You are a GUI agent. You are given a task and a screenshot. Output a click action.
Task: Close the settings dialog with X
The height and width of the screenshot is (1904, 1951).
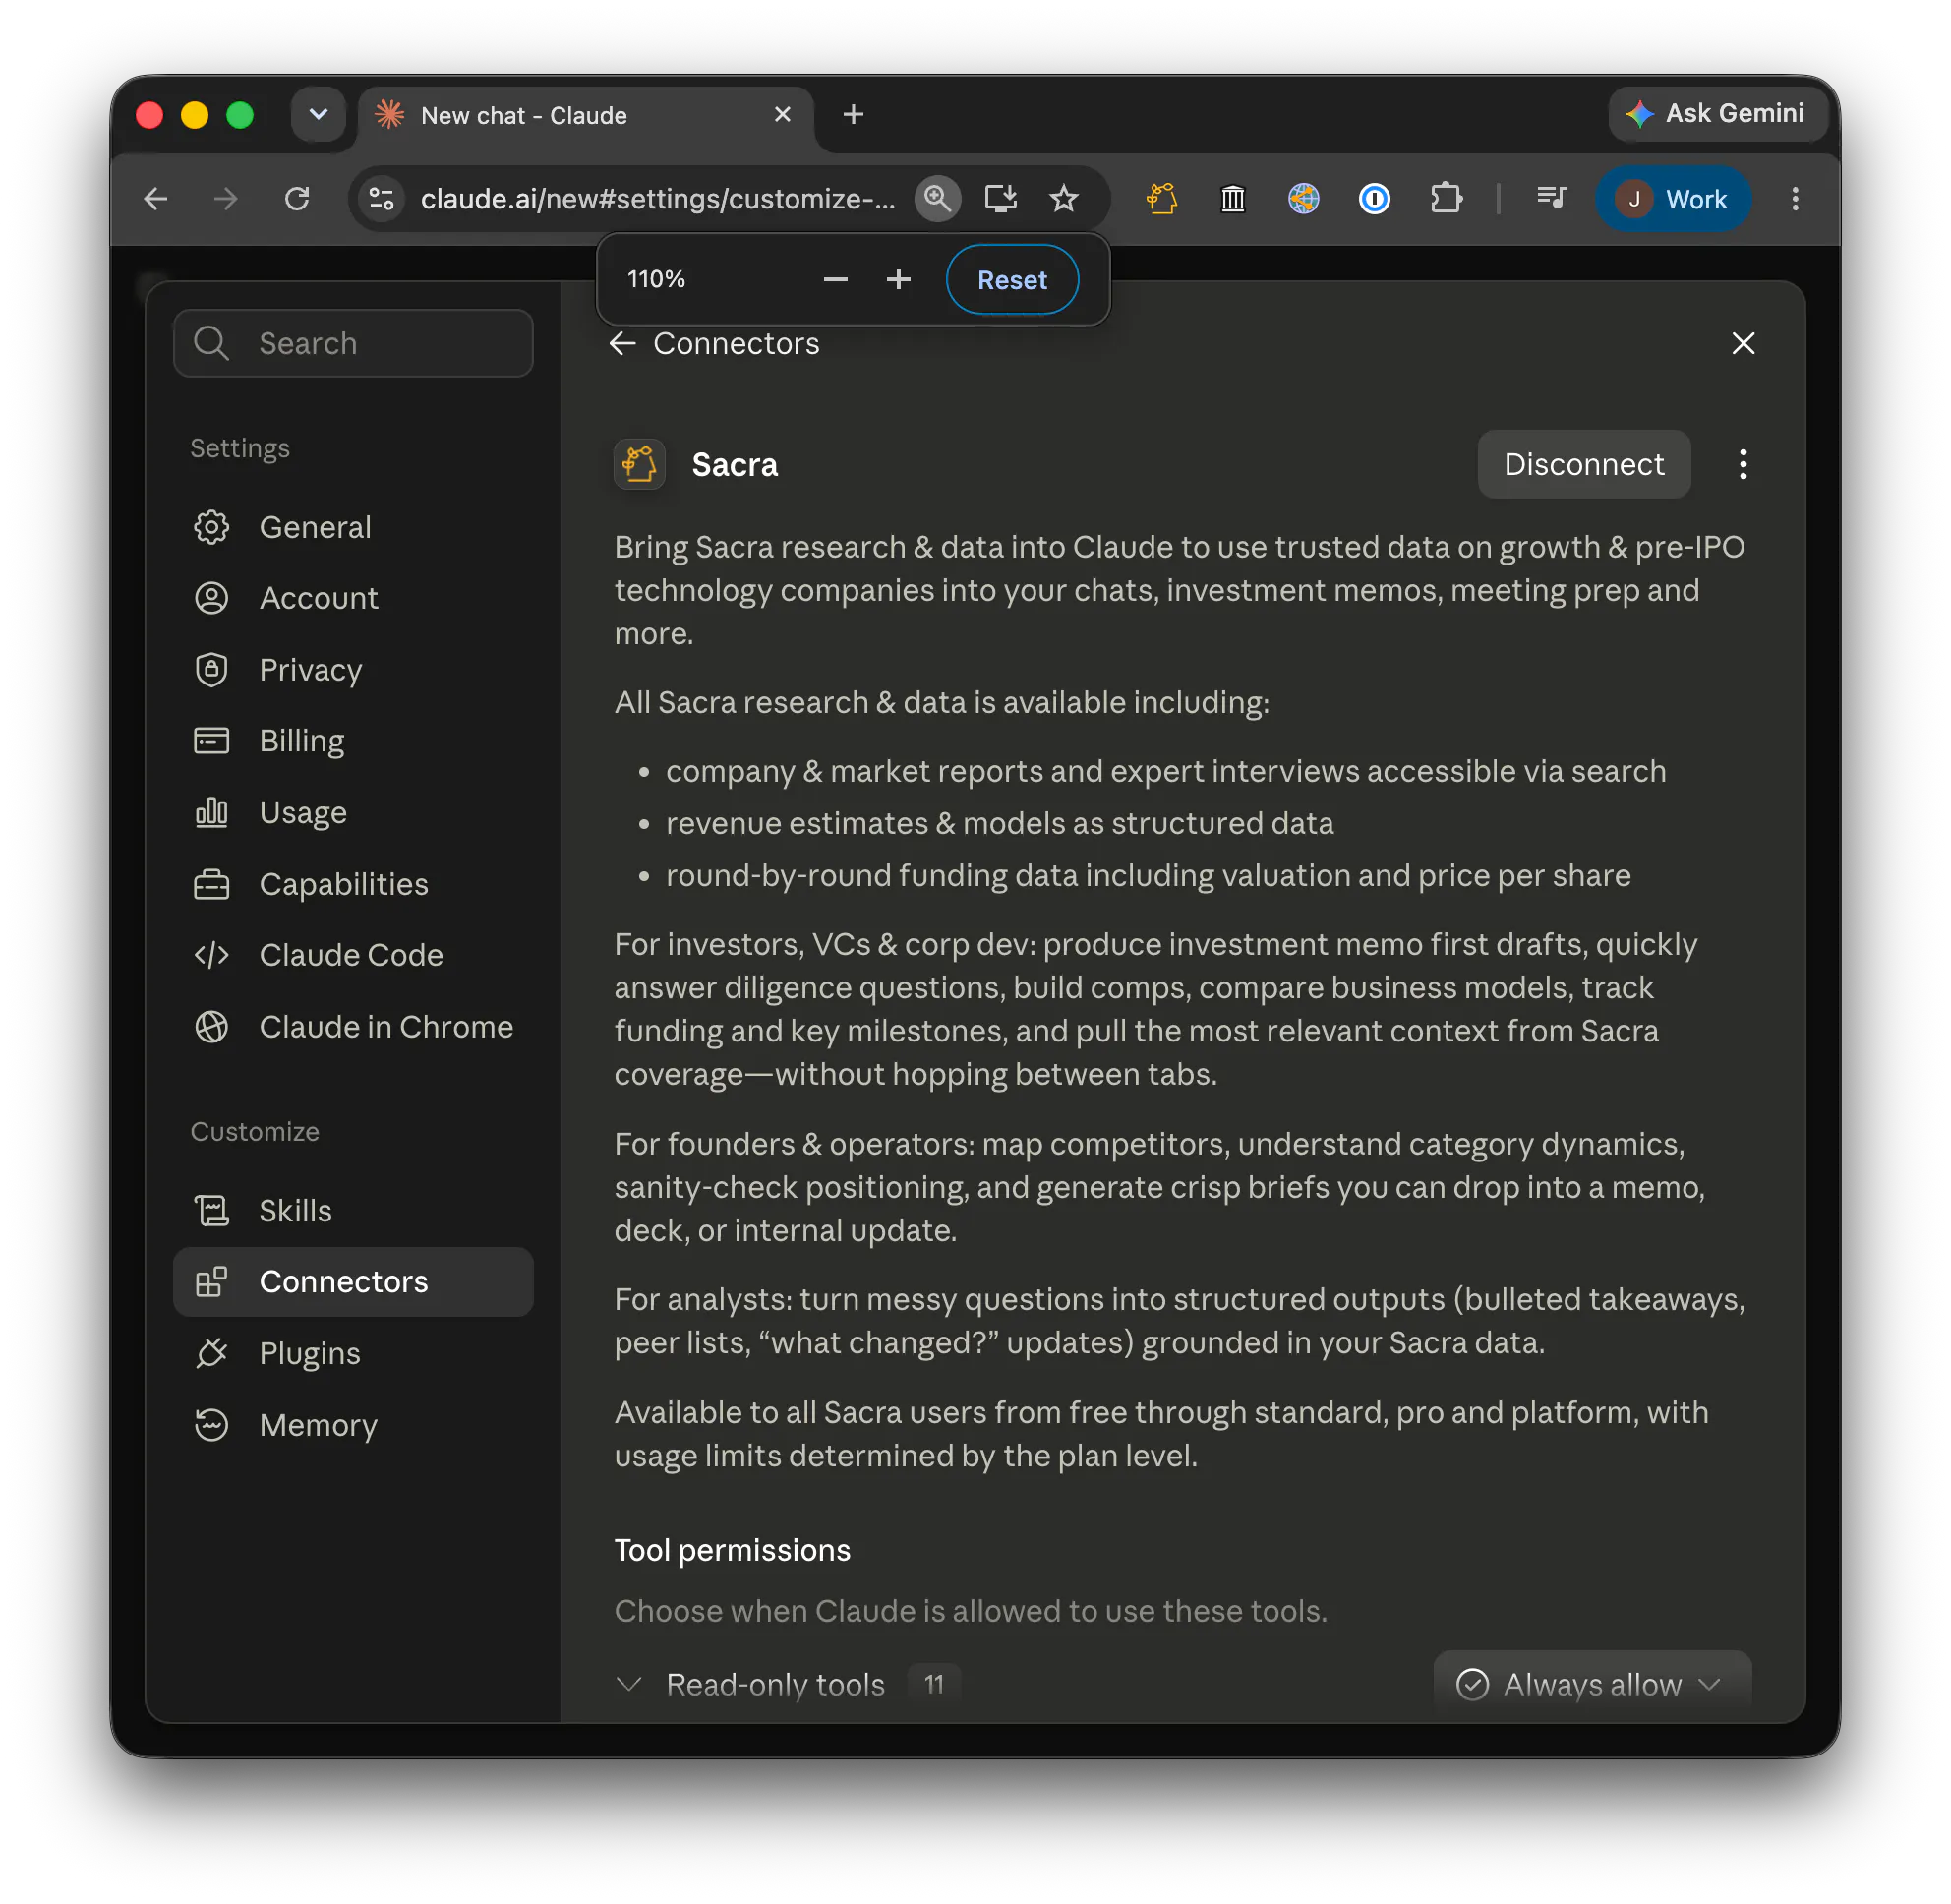[x=1743, y=343]
